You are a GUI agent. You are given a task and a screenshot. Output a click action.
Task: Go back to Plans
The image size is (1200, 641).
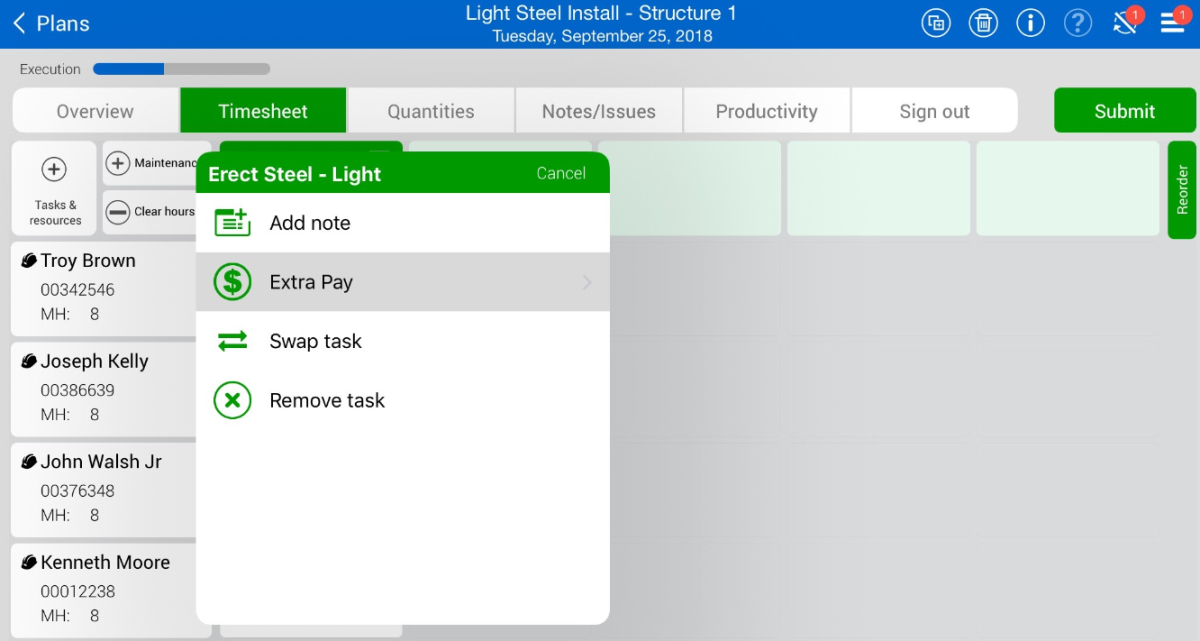52,23
